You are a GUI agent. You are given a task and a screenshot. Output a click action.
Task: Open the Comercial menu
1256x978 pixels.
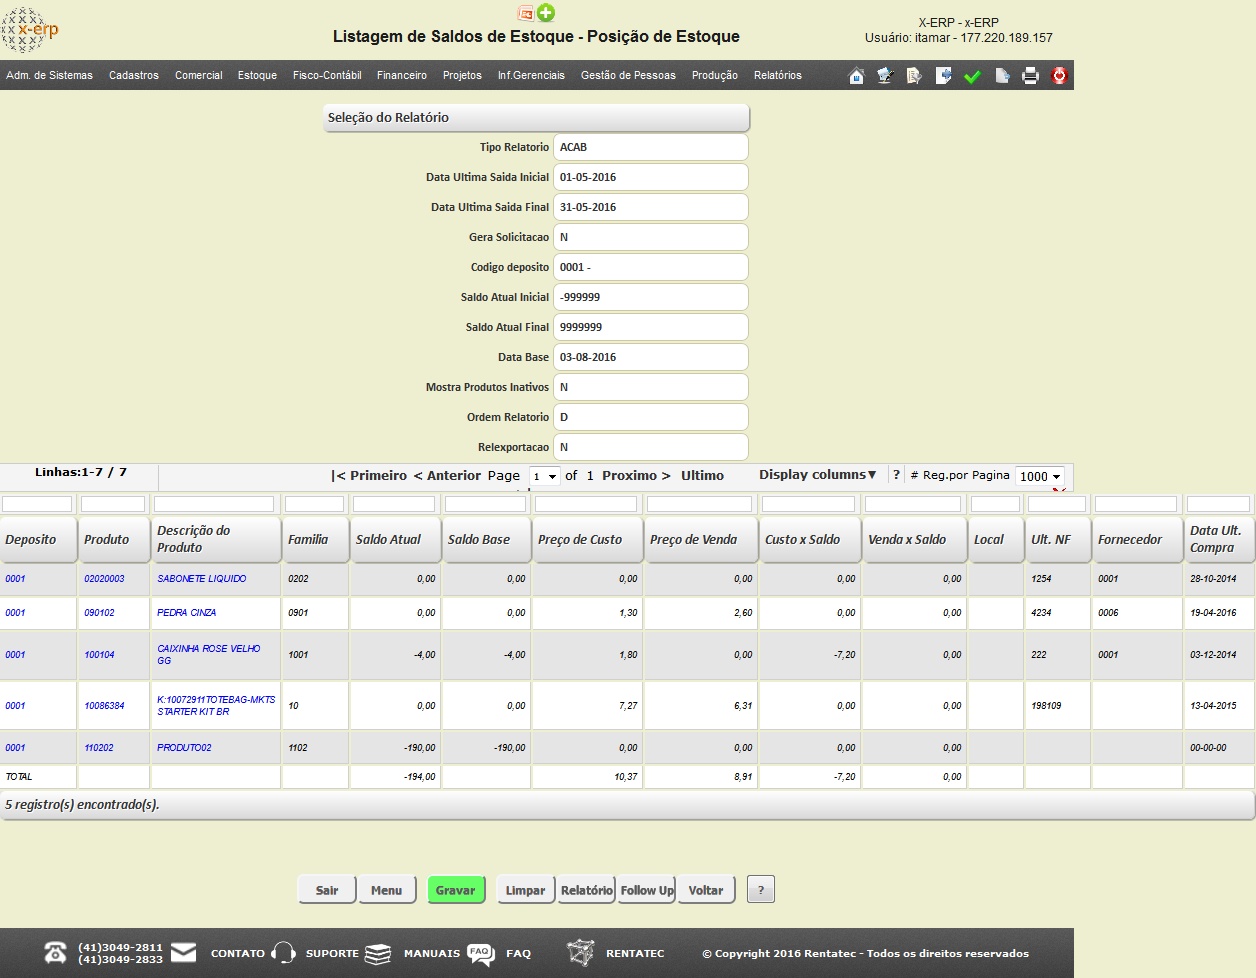(199, 75)
